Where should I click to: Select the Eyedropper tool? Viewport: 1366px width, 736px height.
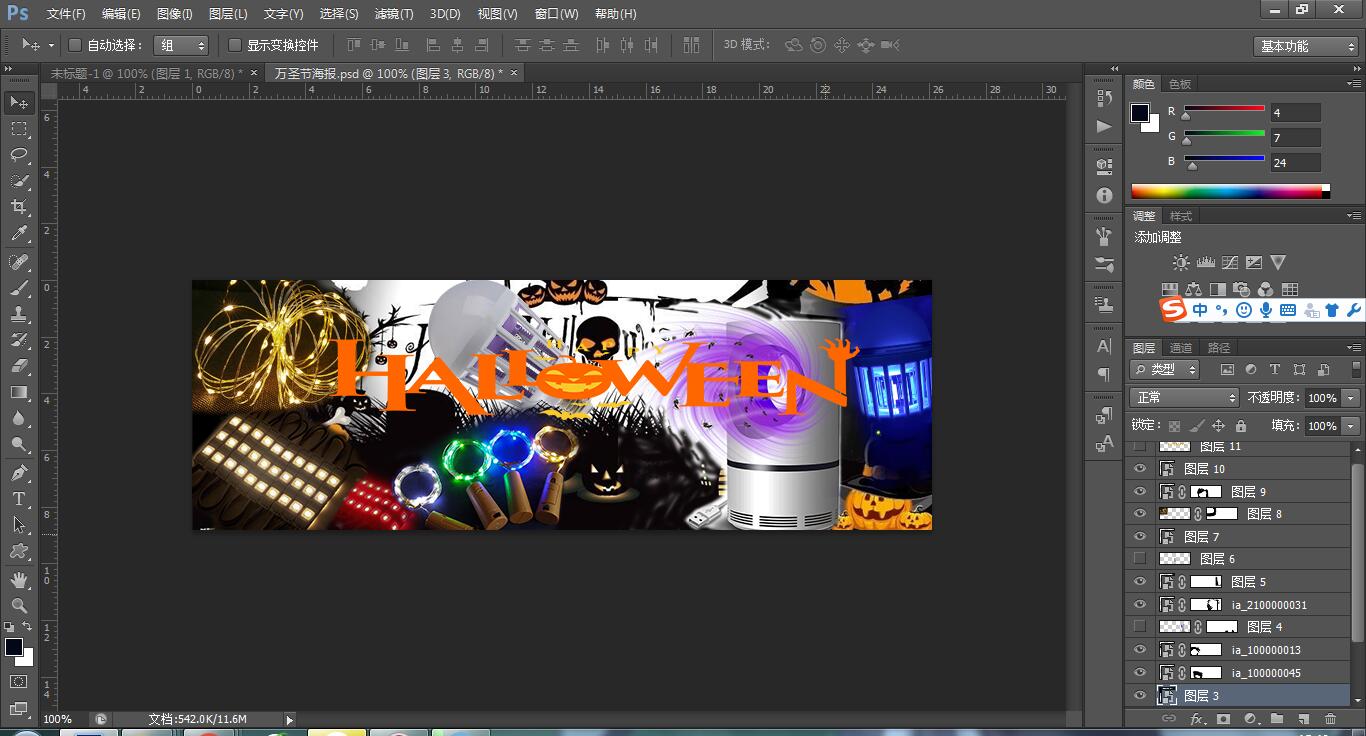coord(18,234)
